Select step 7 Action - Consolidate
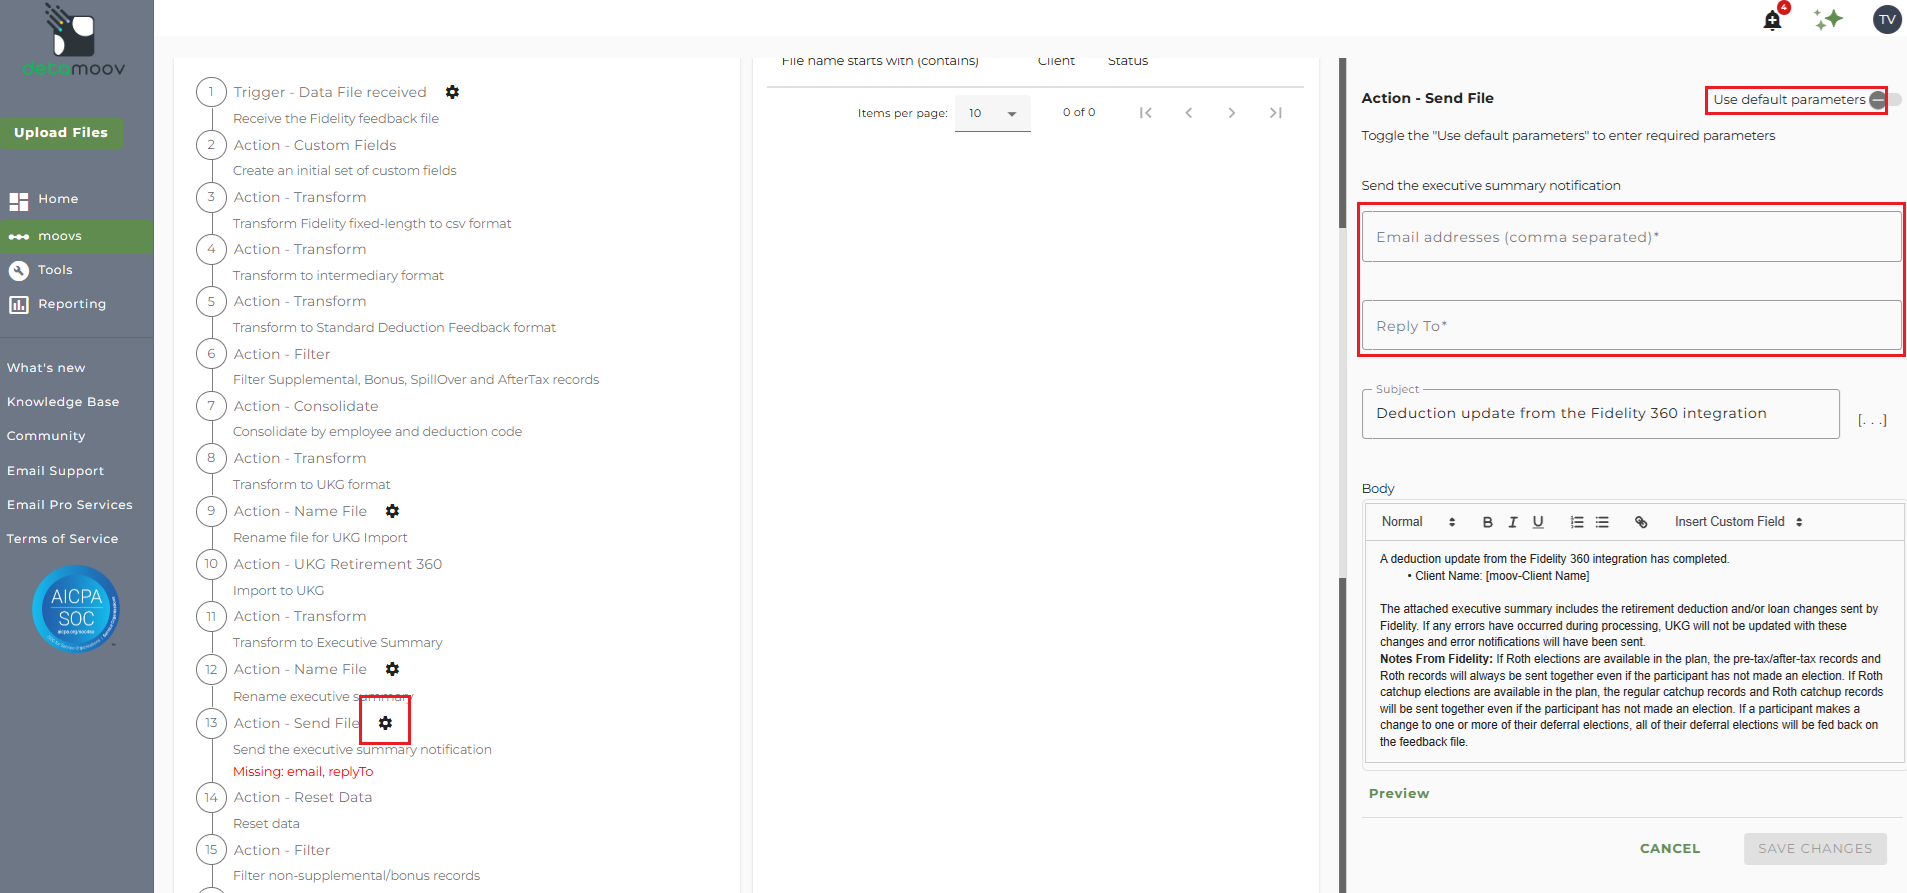Viewport: 1907px width, 893px height. click(305, 406)
